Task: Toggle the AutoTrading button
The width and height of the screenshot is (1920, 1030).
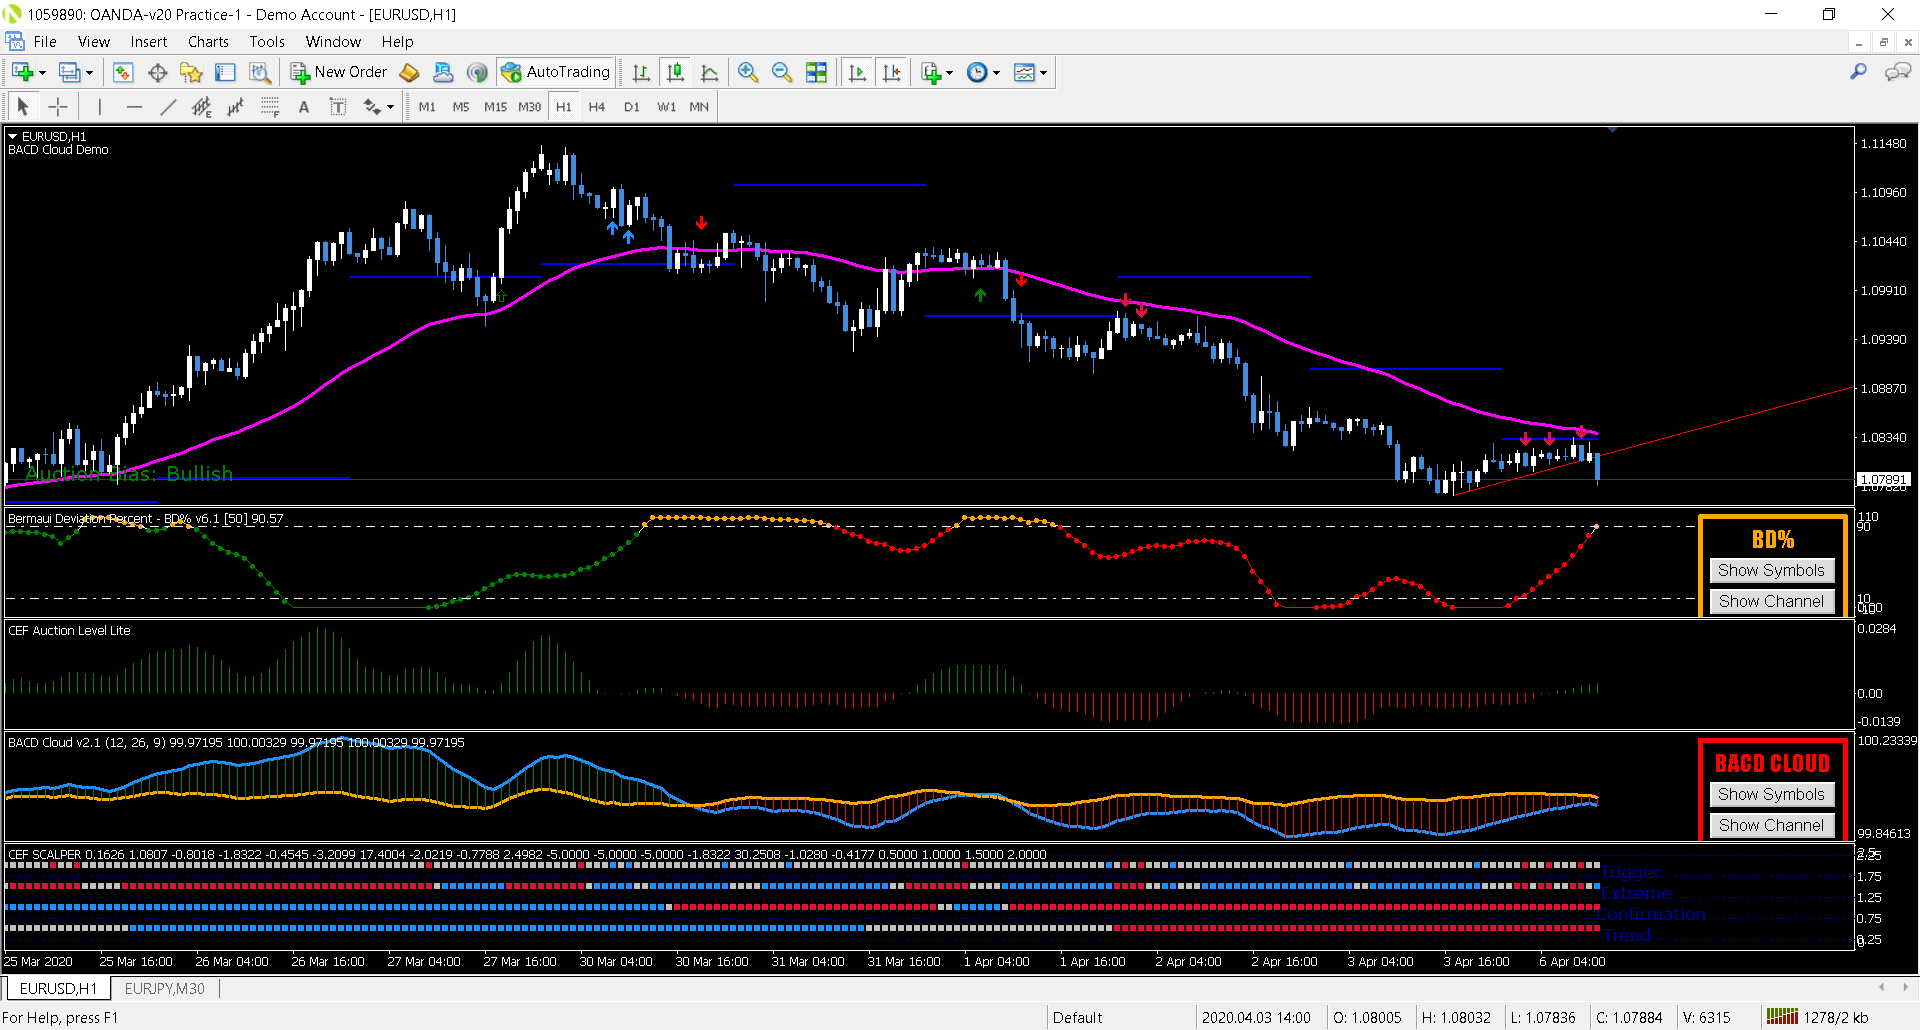Action: [x=556, y=72]
